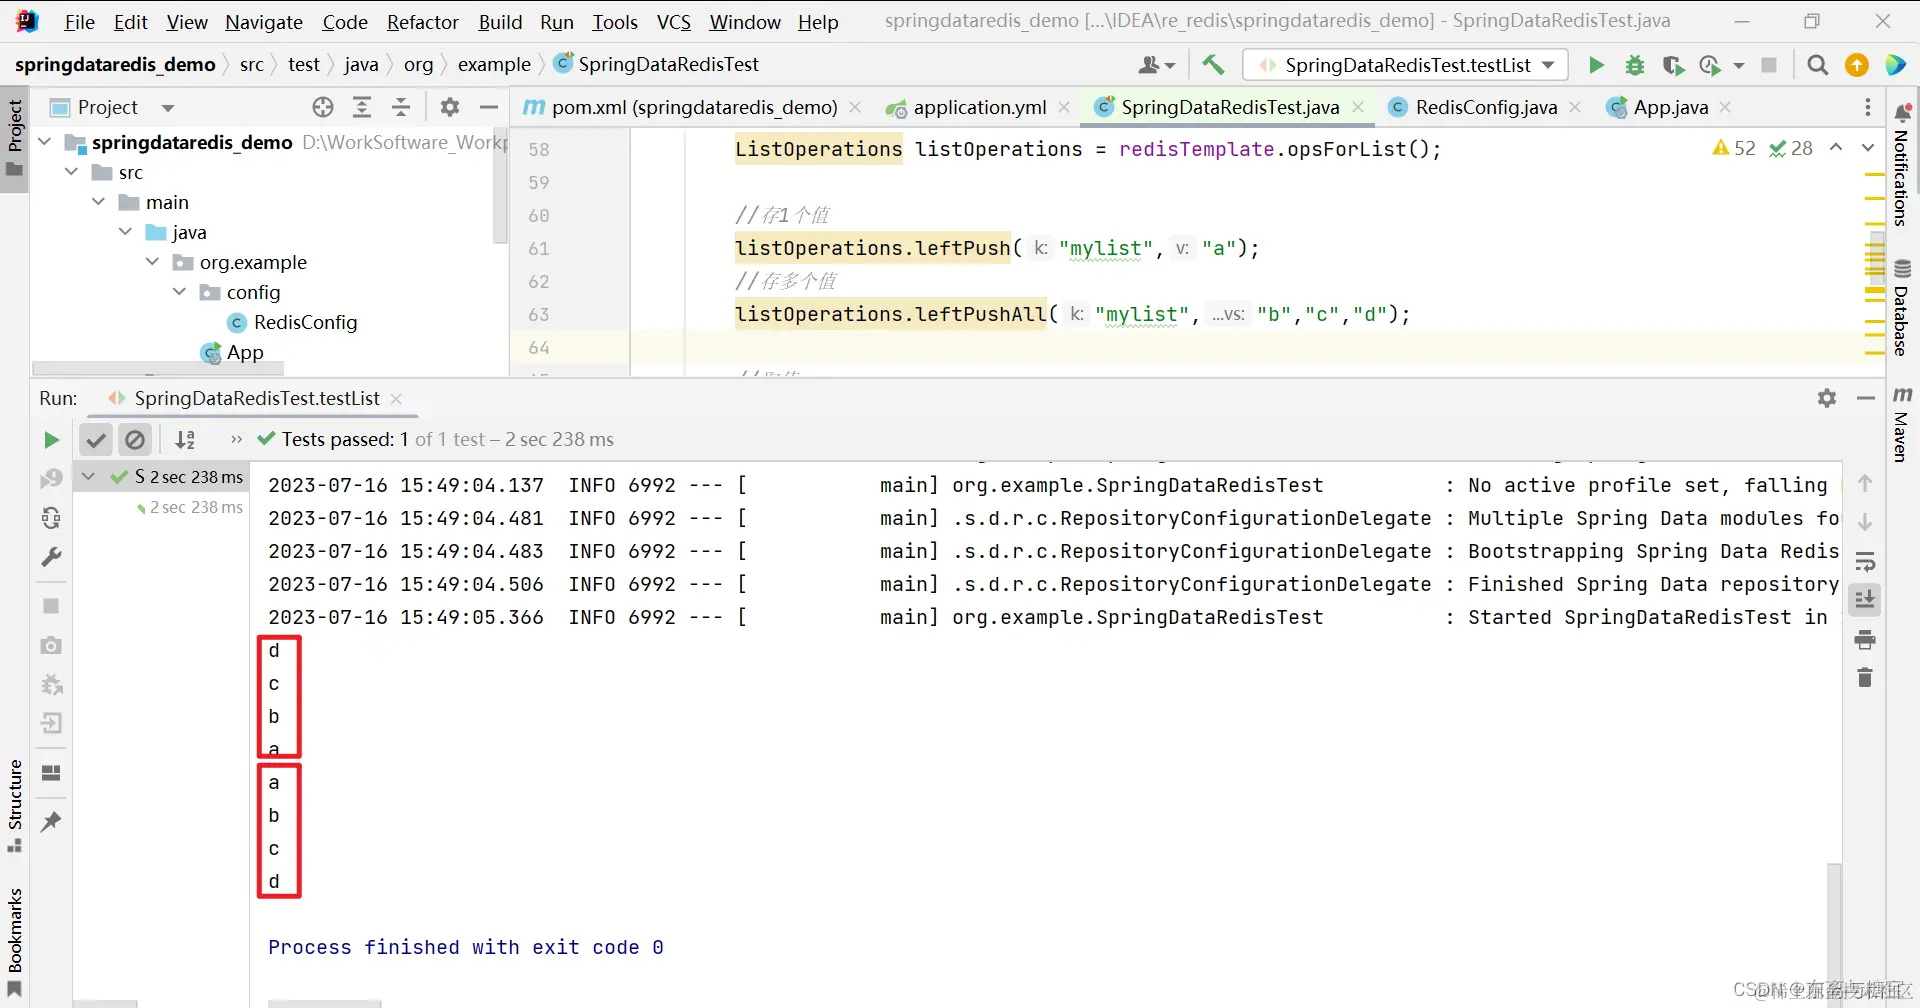This screenshot has width=1920, height=1008.
Task: Rerun the test in the Run panel
Action: coord(51,440)
